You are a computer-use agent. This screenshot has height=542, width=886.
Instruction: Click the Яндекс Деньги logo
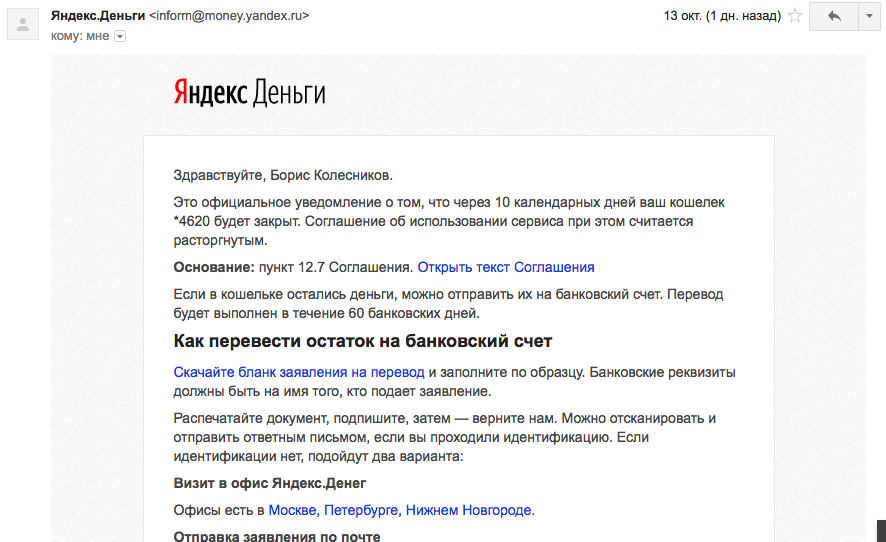click(x=249, y=93)
